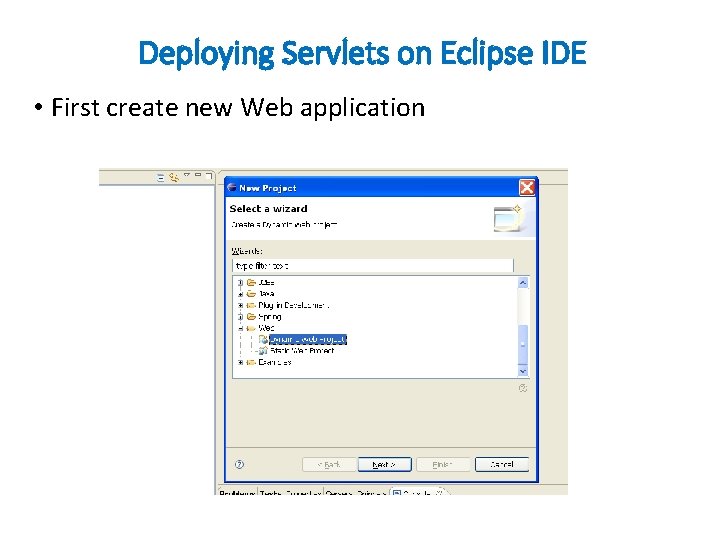Select the Dynamic Web Project entry
The height and width of the screenshot is (540, 720).
[308, 339]
